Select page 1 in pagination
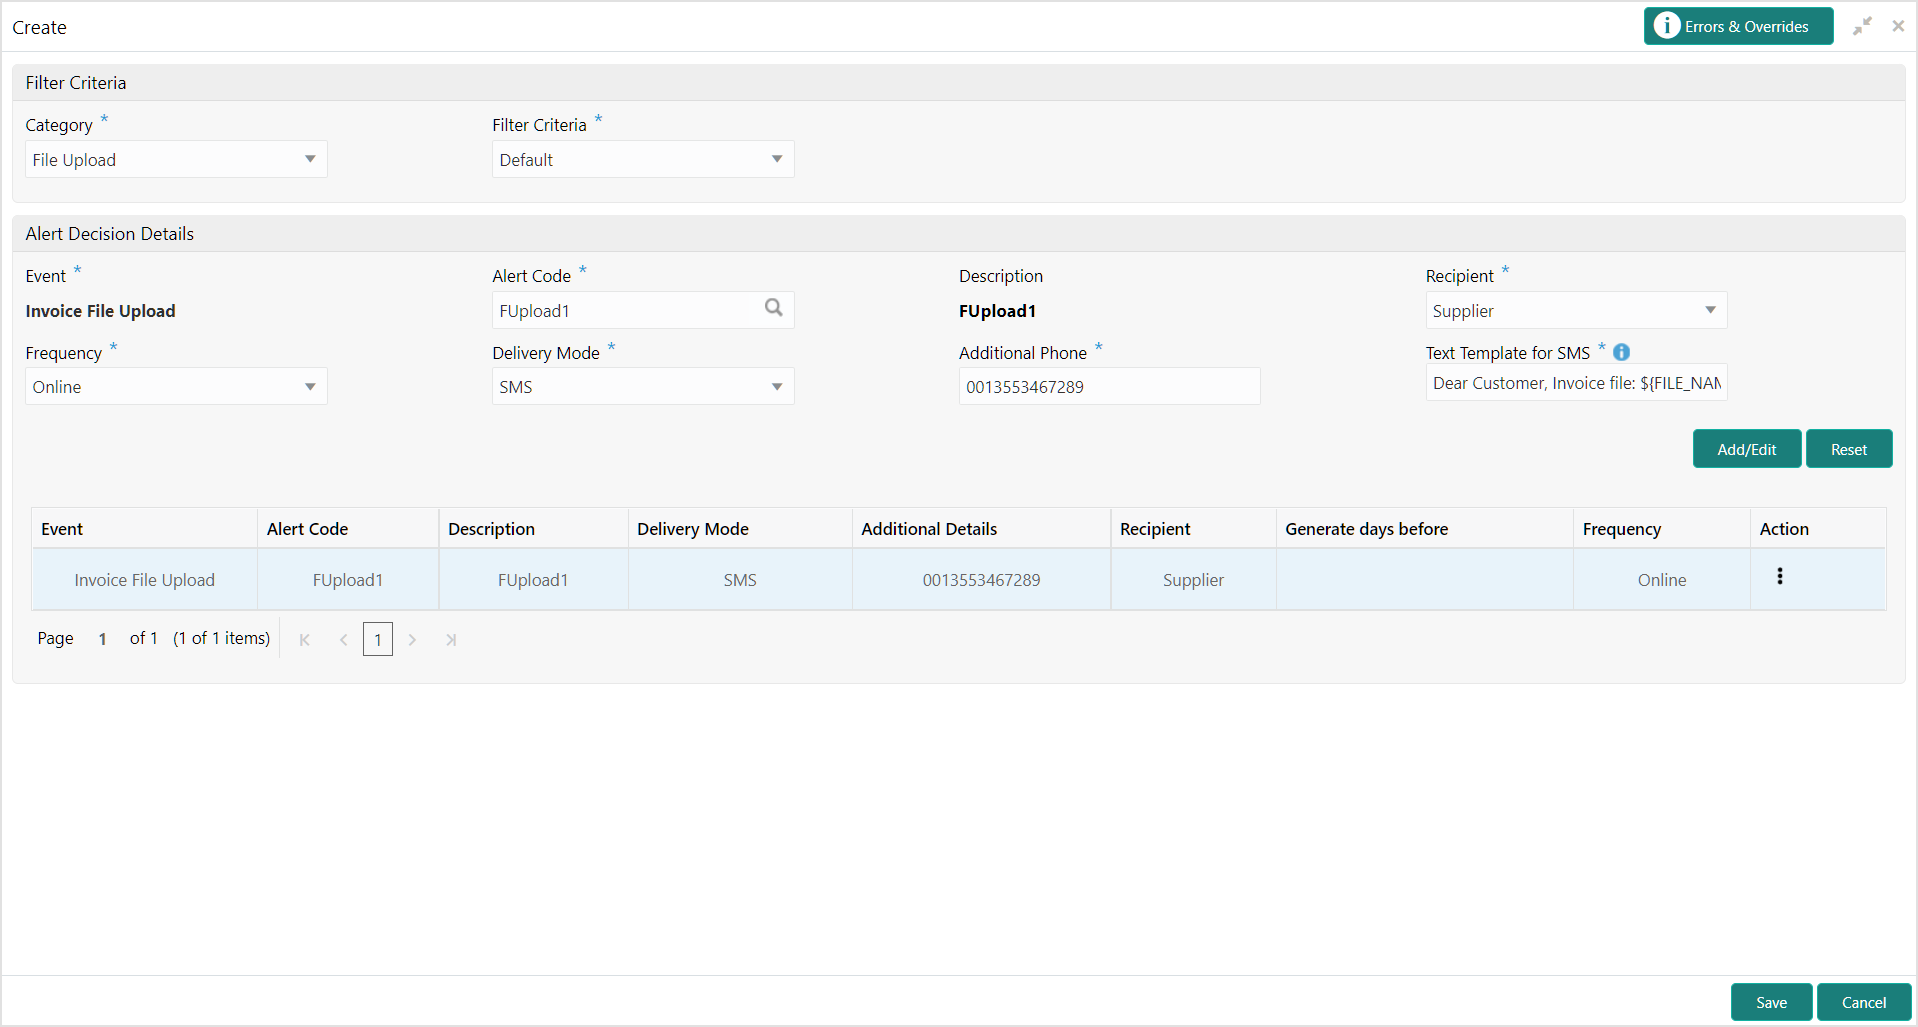This screenshot has height=1027, width=1918. click(378, 640)
